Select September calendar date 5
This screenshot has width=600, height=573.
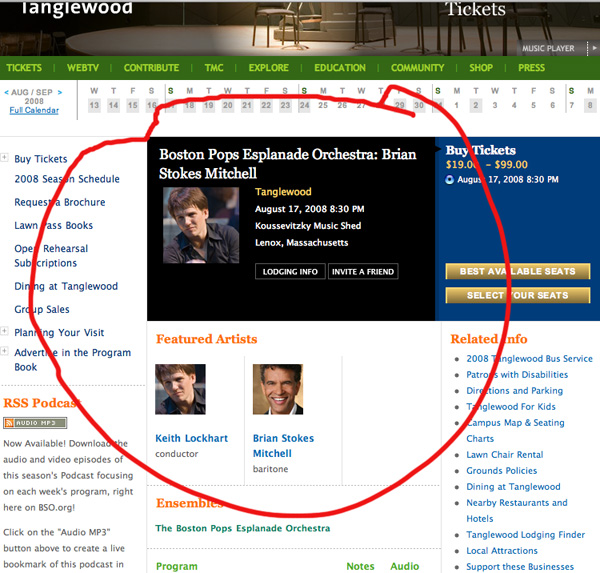[x=533, y=105]
